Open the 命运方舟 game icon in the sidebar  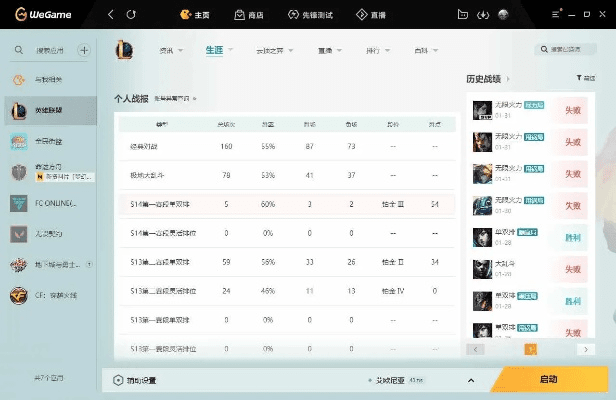[19, 172]
